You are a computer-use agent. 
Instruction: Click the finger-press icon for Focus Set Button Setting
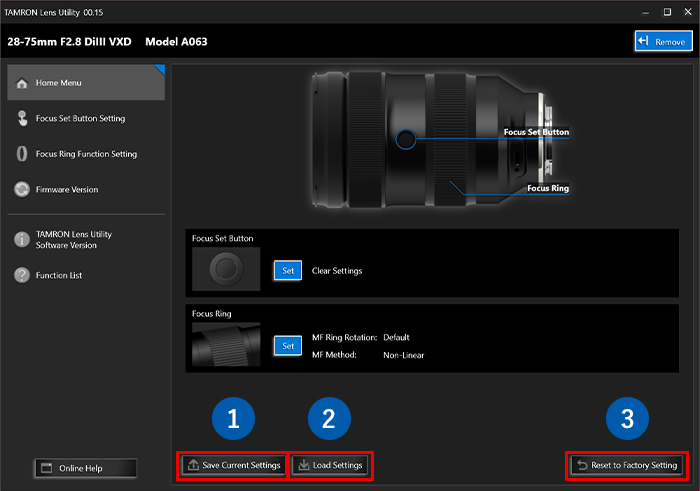tap(22, 118)
